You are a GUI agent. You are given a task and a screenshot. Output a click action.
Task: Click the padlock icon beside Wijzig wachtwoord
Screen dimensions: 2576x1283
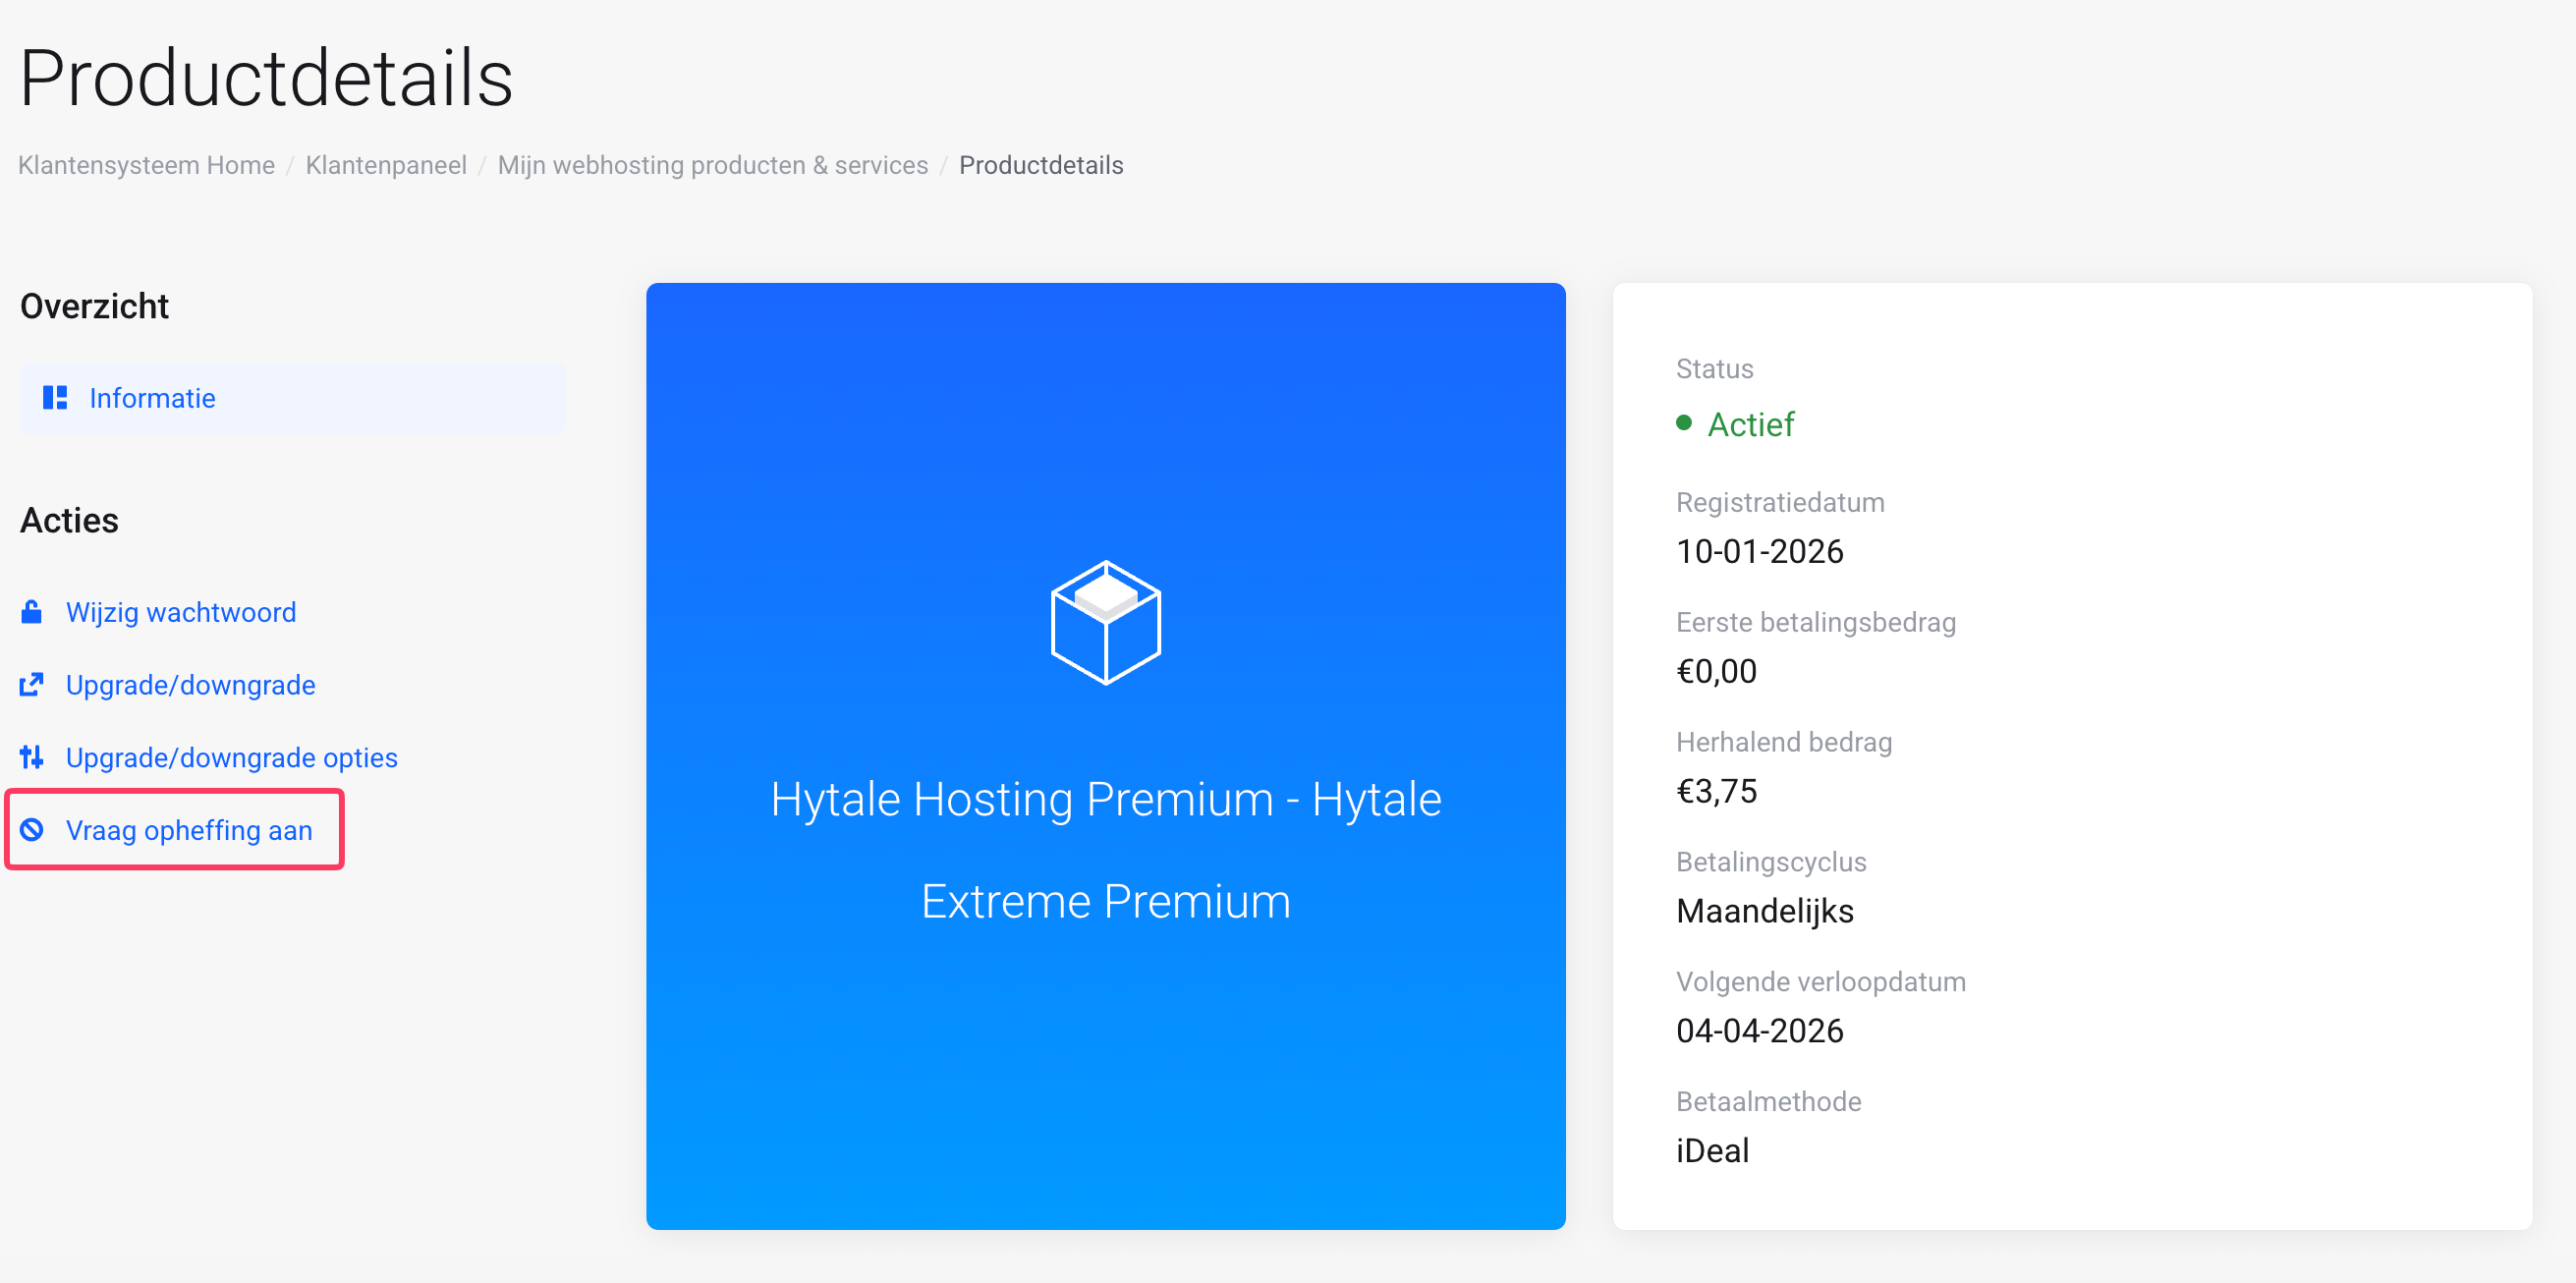[x=32, y=612]
